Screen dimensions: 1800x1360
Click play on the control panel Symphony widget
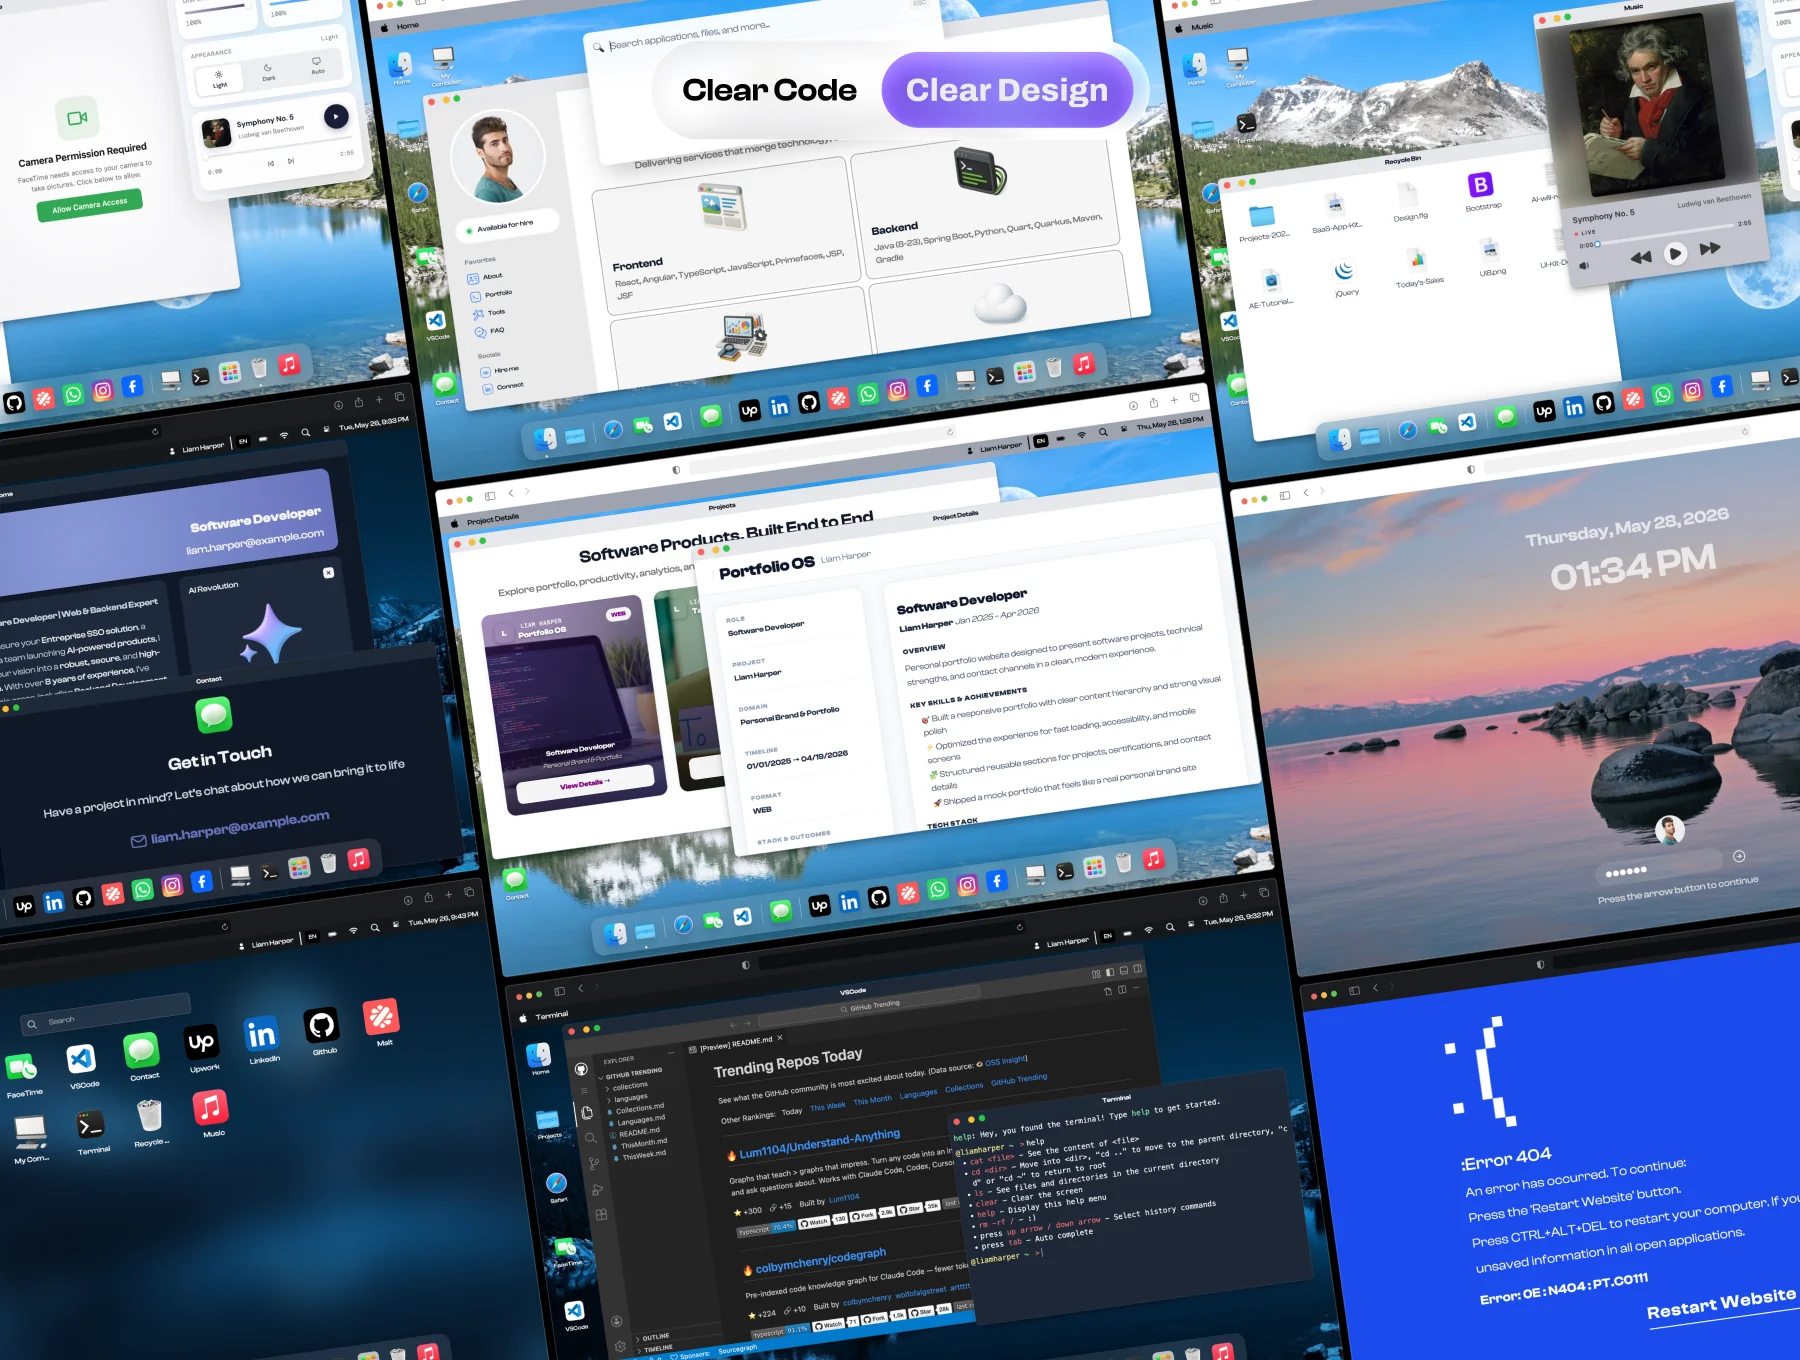[336, 117]
